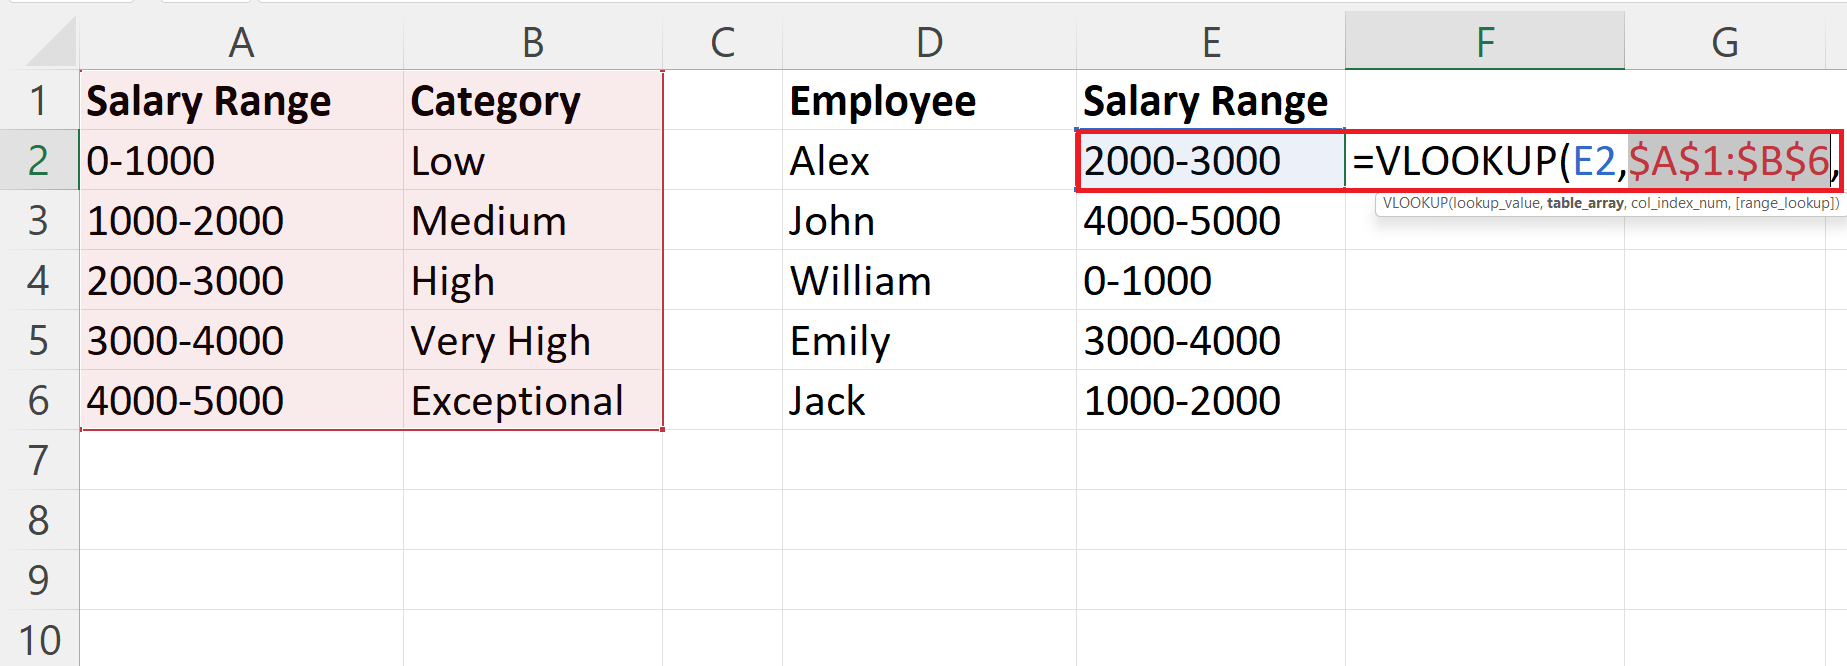This screenshot has height=666, width=1847.
Task: Click col_index_num argument in formula tooltip
Action: click(1679, 203)
